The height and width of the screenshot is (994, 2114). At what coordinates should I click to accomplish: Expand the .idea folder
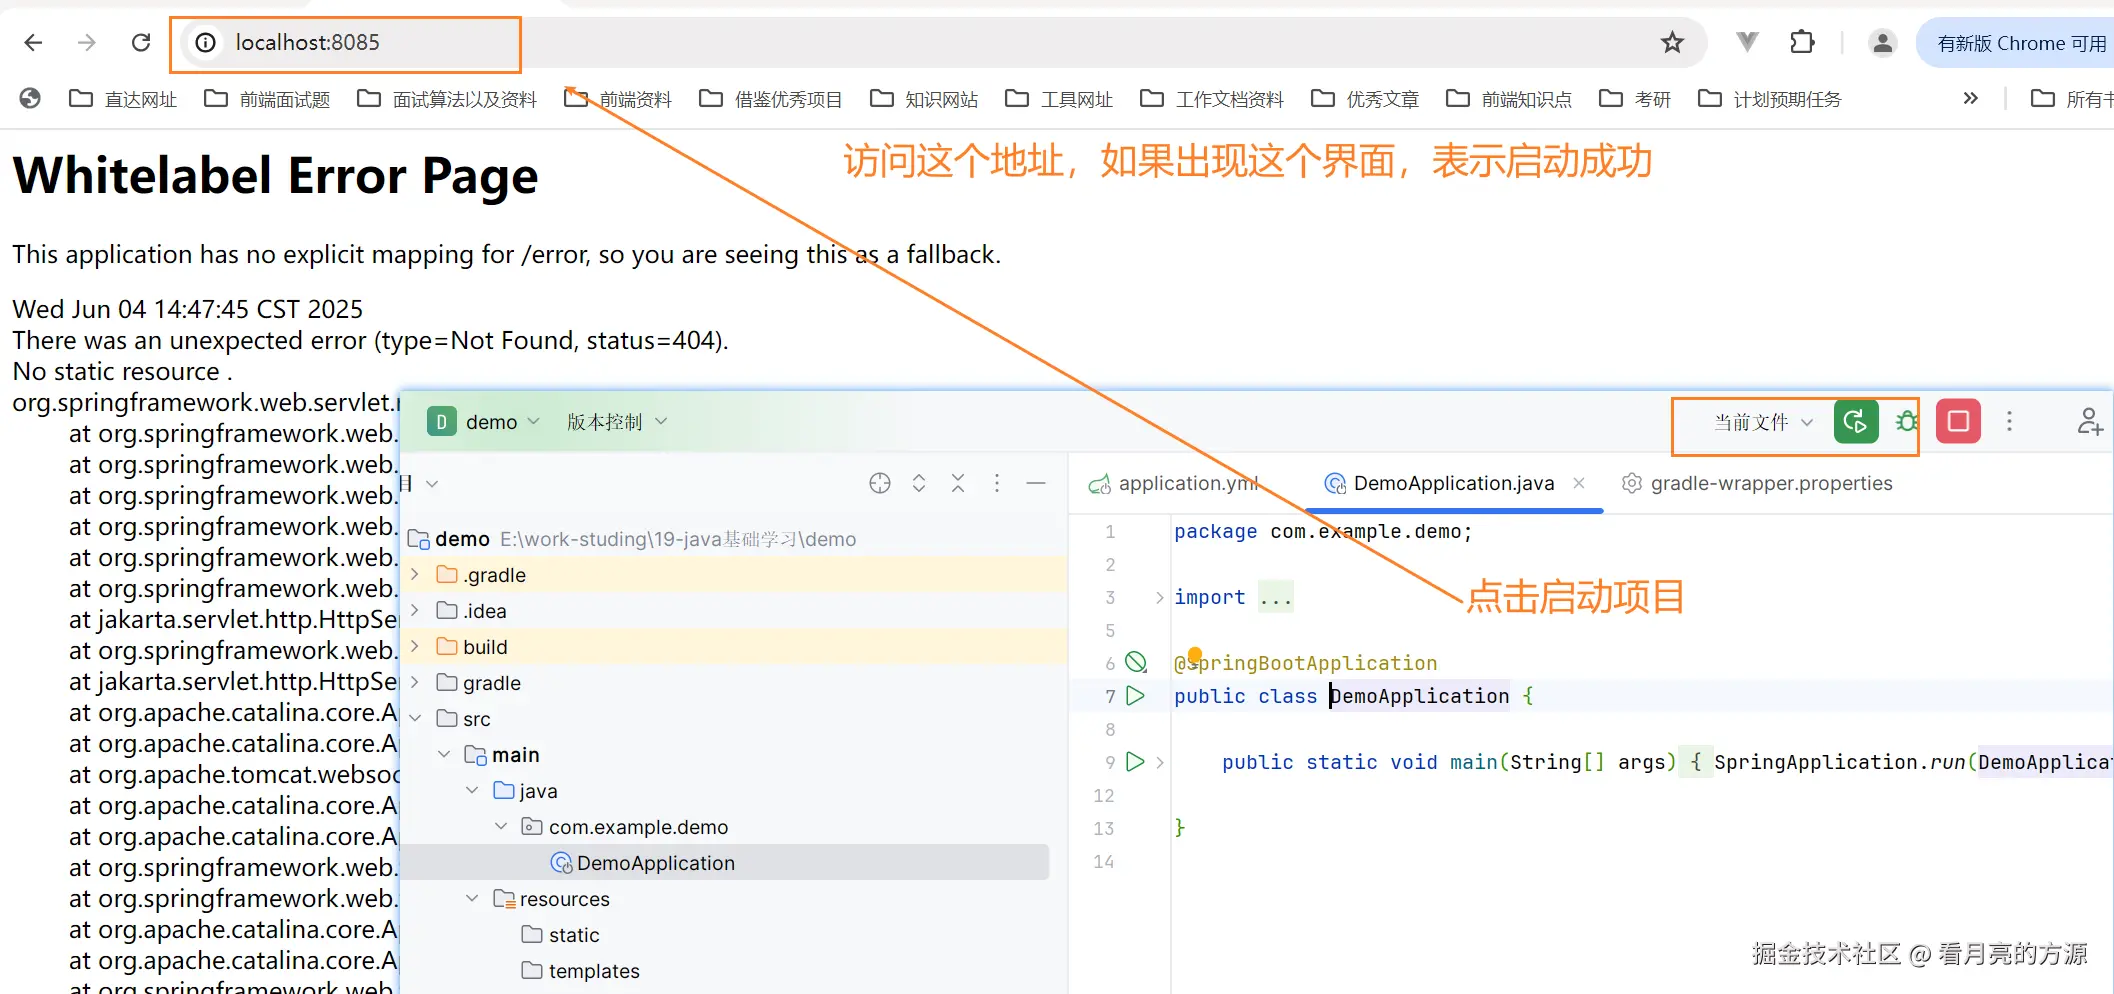pyautogui.click(x=415, y=611)
